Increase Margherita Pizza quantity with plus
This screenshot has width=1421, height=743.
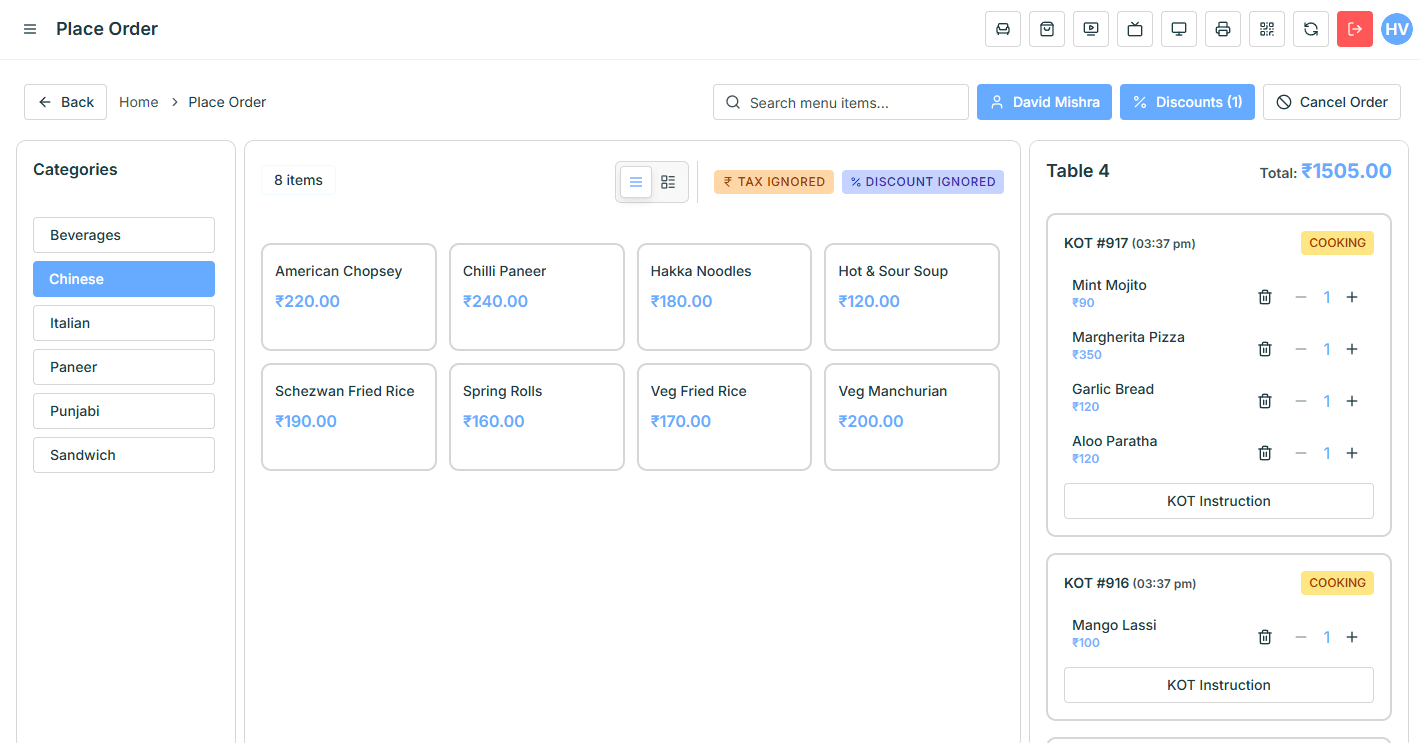pyautogui.click(x=1352, y=349)
